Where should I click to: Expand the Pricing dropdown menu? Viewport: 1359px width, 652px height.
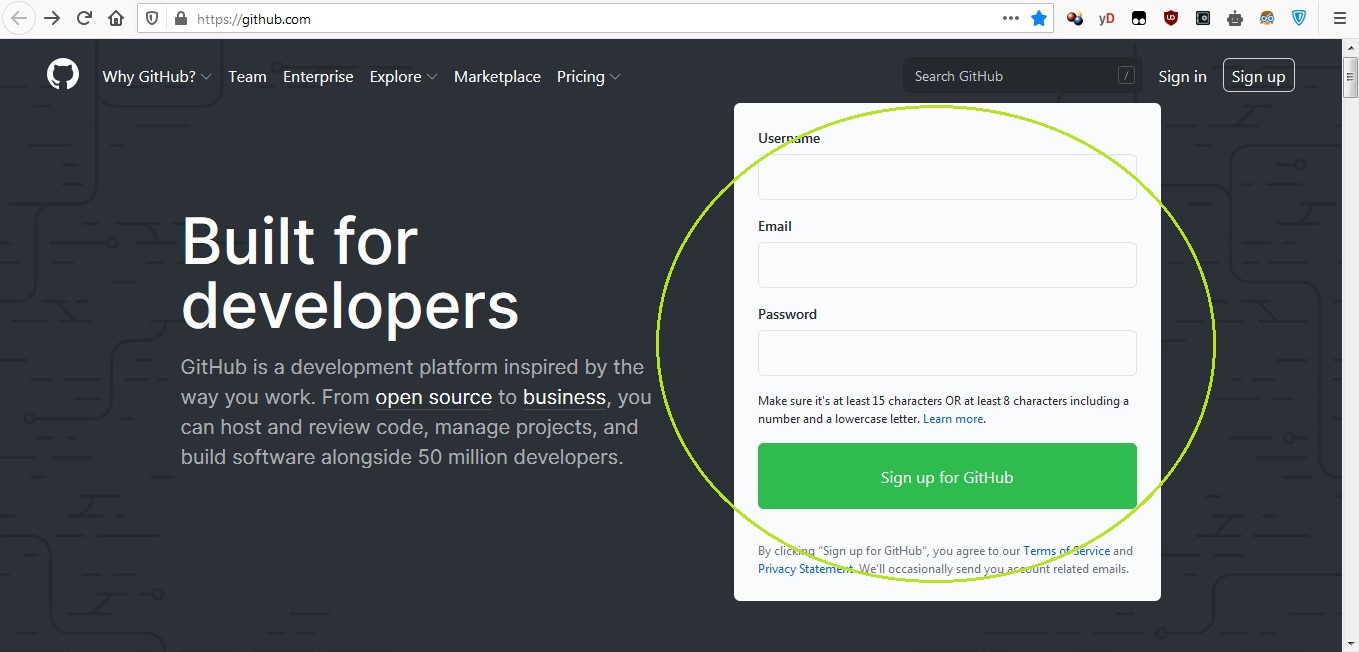click(588, 76)
